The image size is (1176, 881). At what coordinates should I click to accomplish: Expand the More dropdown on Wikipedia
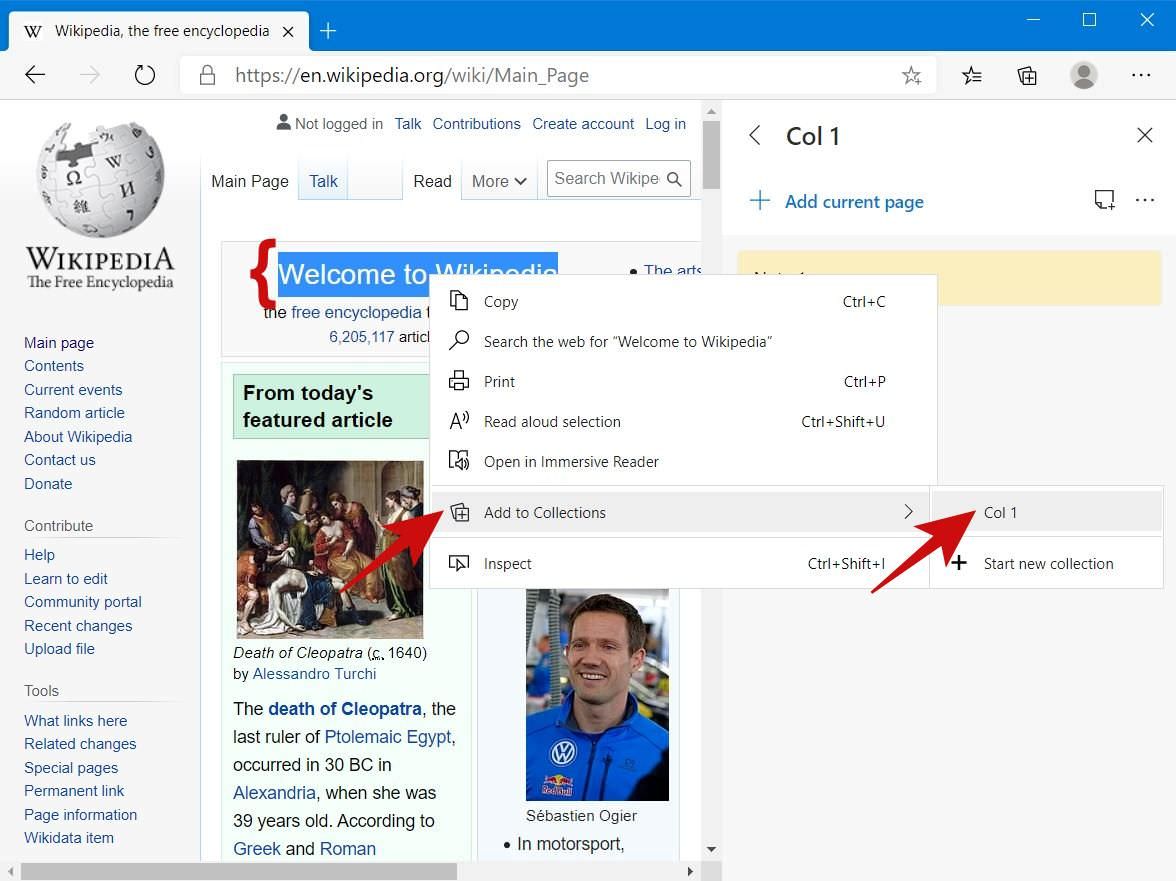[x=500, y=181]
